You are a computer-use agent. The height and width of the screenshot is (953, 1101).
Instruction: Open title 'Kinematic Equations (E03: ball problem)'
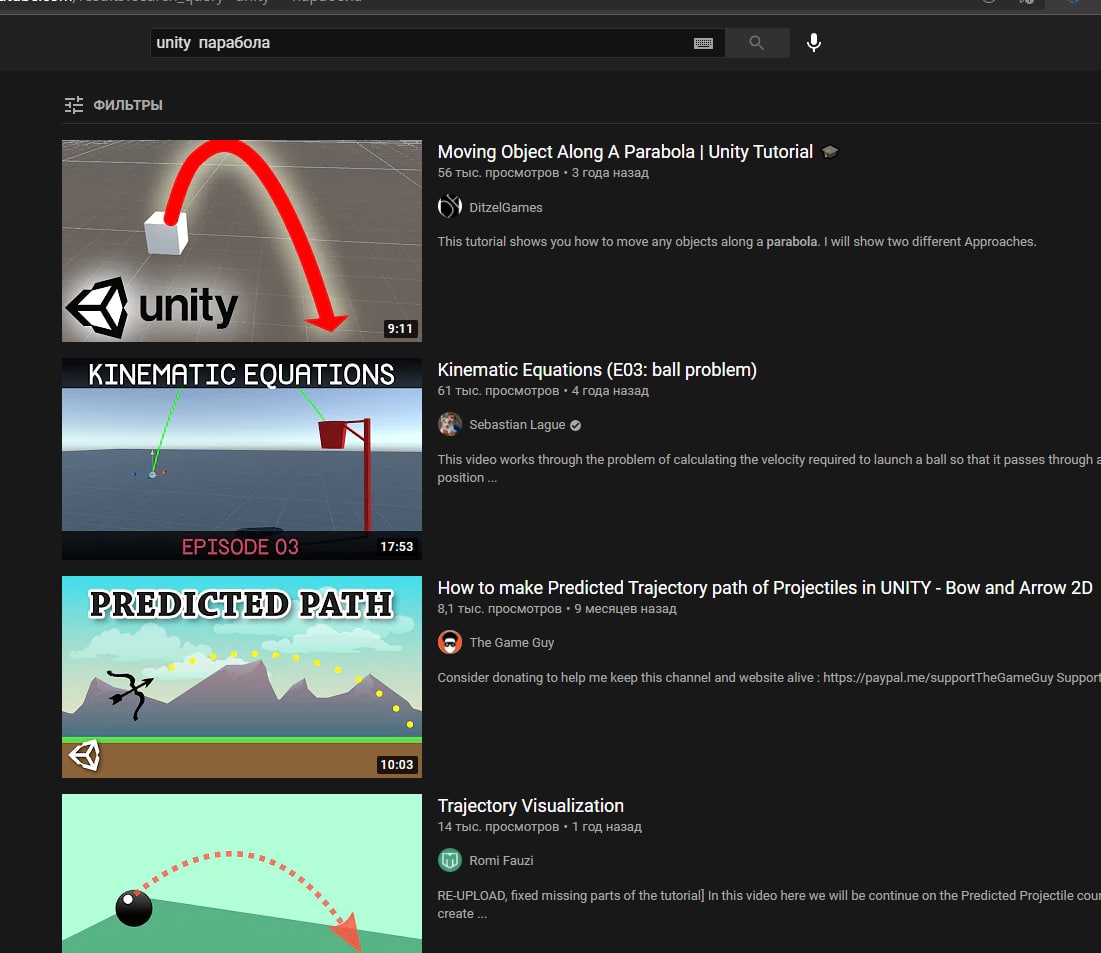(x=597, y=370)
